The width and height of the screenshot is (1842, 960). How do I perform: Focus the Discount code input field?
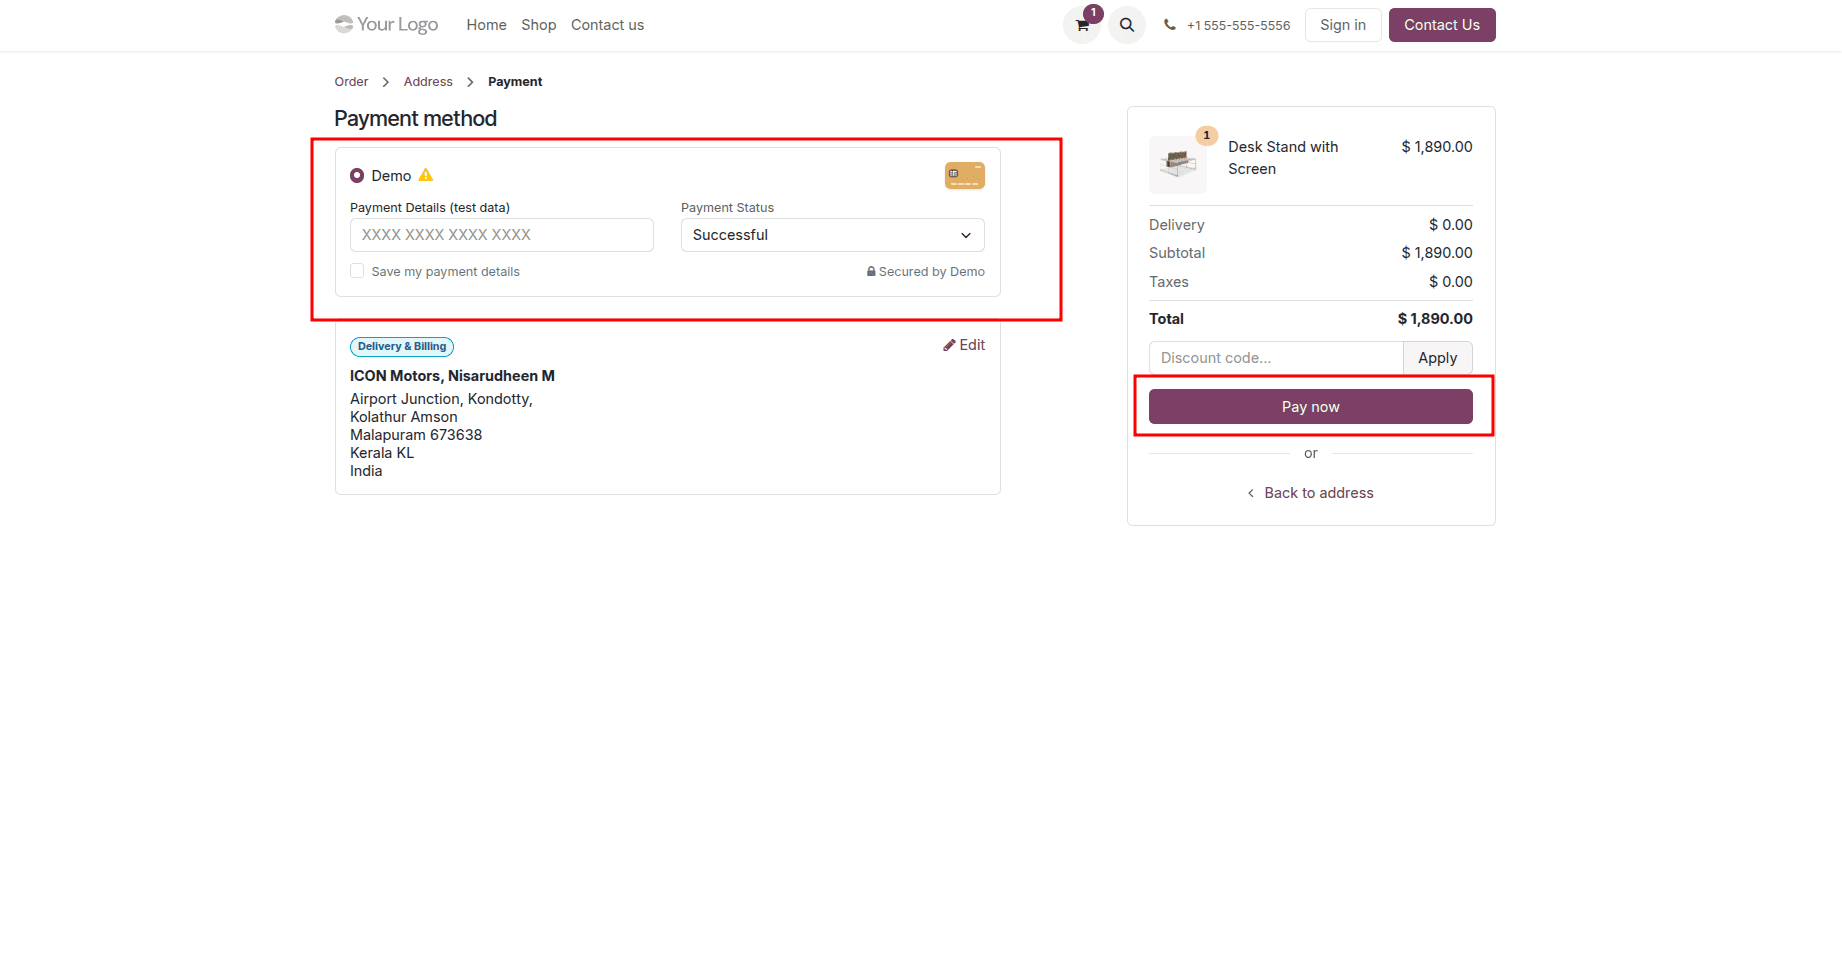coord(1276,358)
